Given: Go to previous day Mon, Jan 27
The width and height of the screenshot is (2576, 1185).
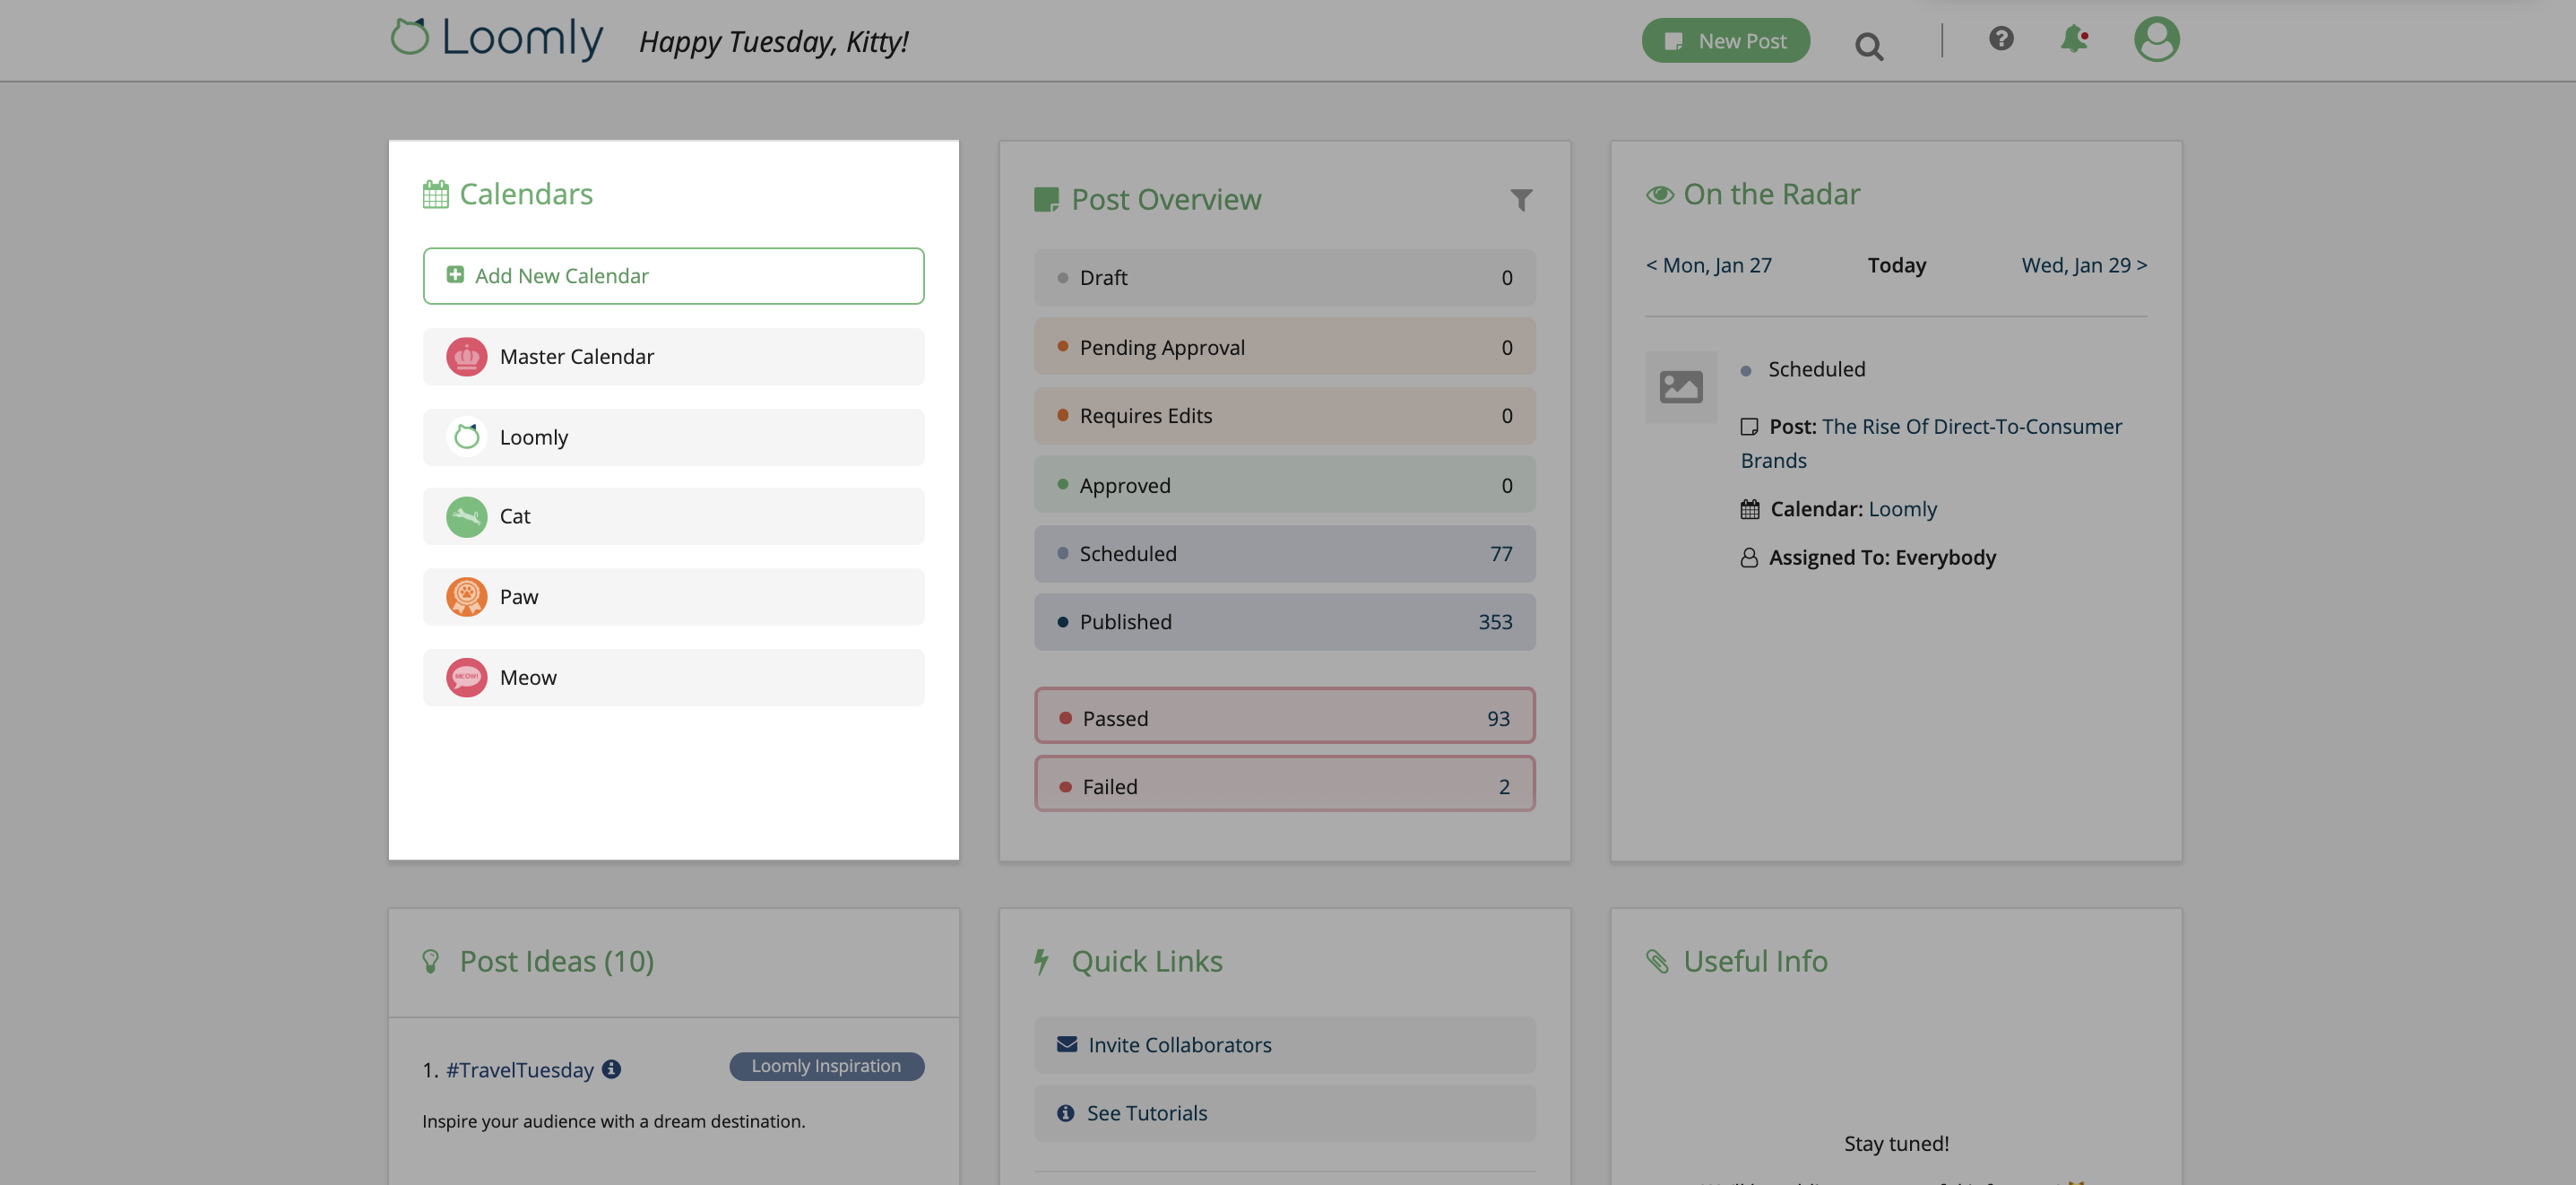Looking at the screenshot, I should (x=1709, y=265).
